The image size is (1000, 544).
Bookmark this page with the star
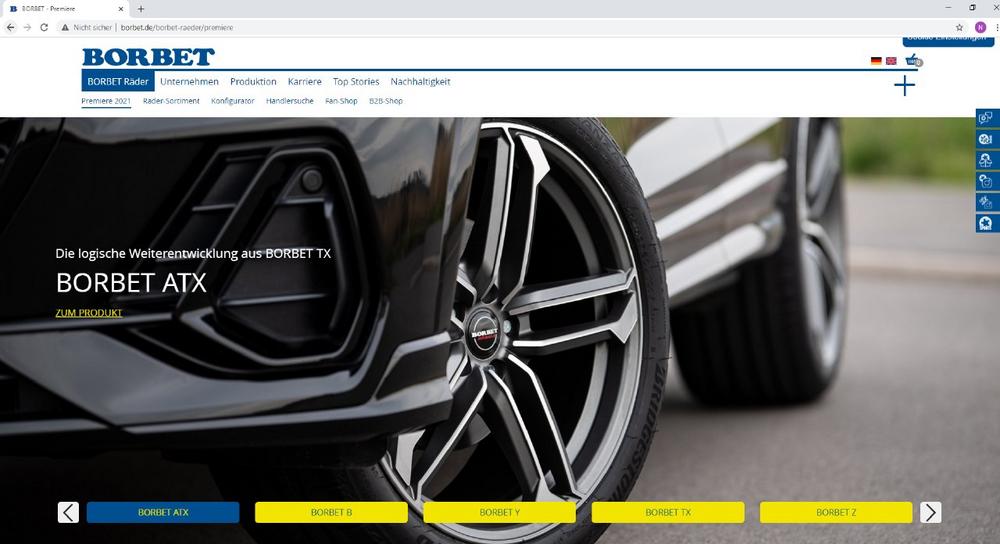pos(959,27)
